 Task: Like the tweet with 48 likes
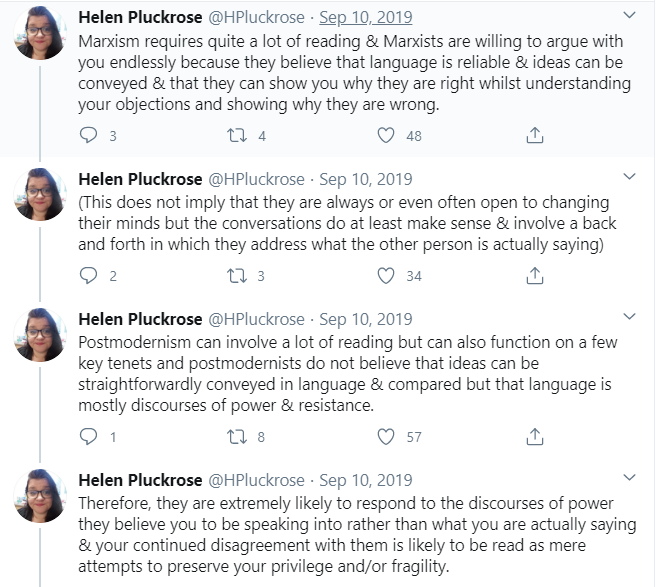[386, 135]
